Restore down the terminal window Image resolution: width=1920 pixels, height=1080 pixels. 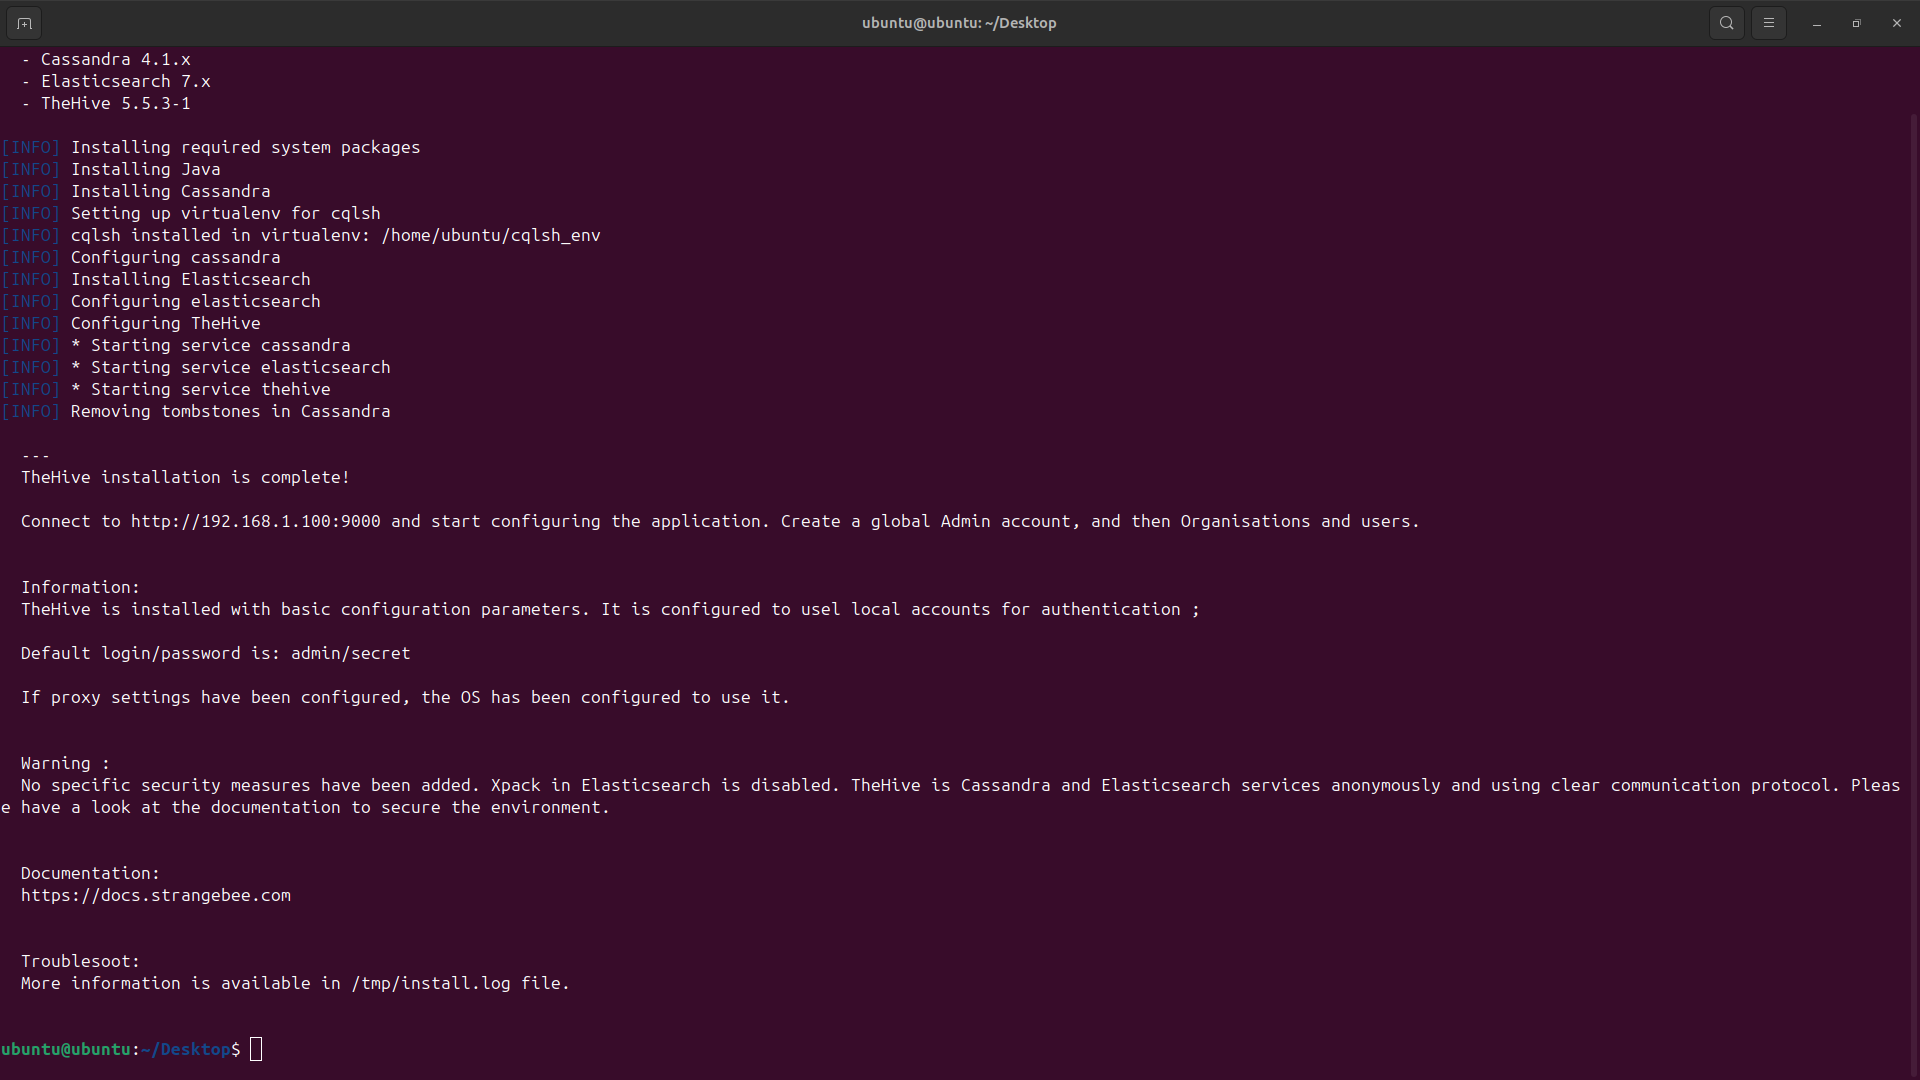(x=1856, y=23)
